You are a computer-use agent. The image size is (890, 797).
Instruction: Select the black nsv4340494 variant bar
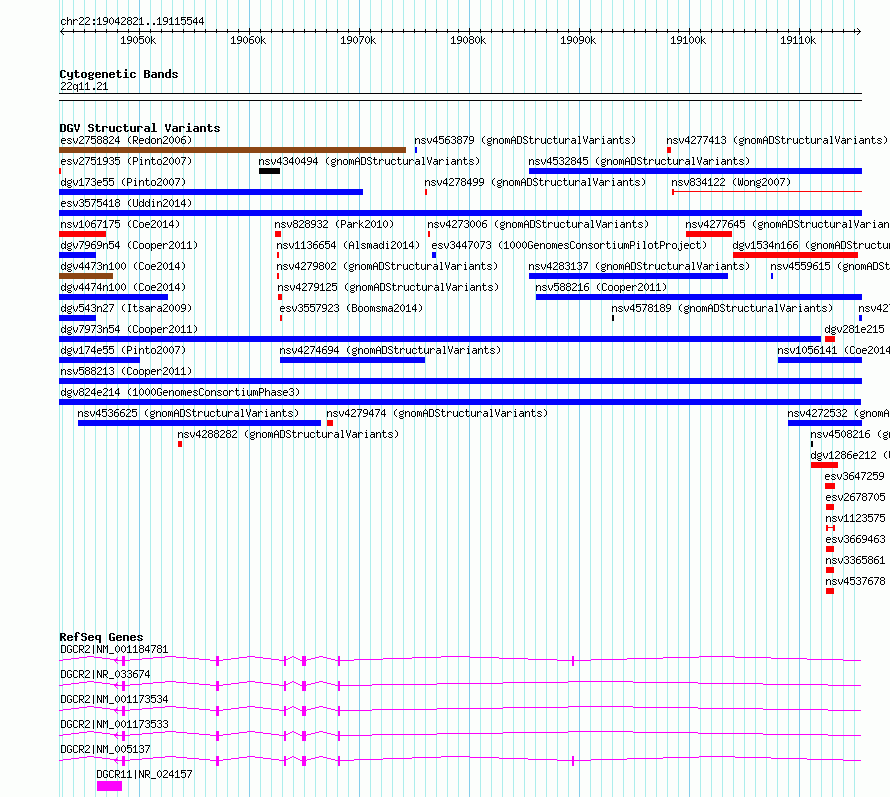(269, 171)
